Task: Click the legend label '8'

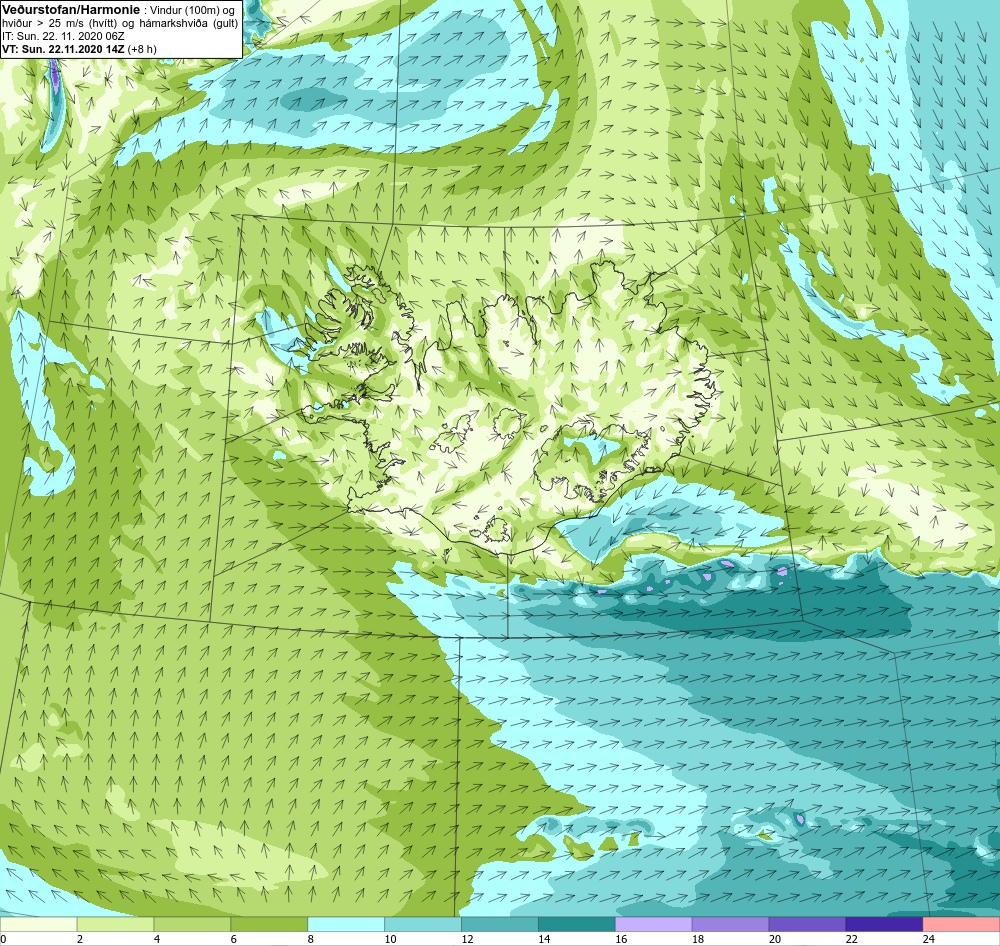Action: click(311, 939)
